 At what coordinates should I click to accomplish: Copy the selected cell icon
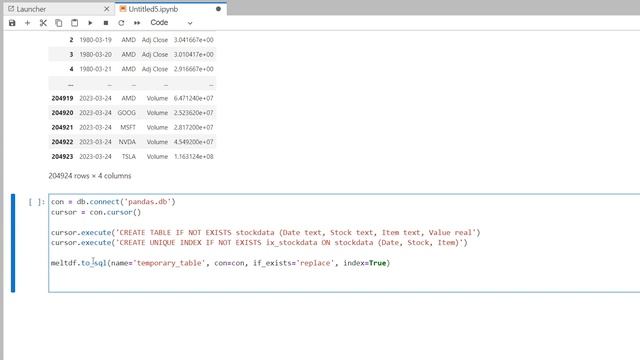[x=59, y=23]
